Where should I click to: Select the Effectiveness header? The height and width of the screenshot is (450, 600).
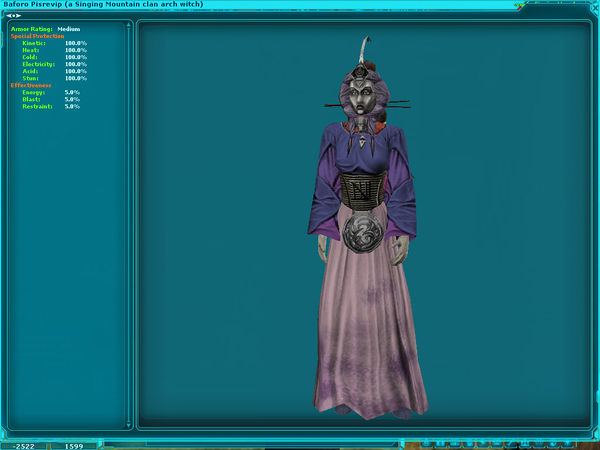pos(30,85)
